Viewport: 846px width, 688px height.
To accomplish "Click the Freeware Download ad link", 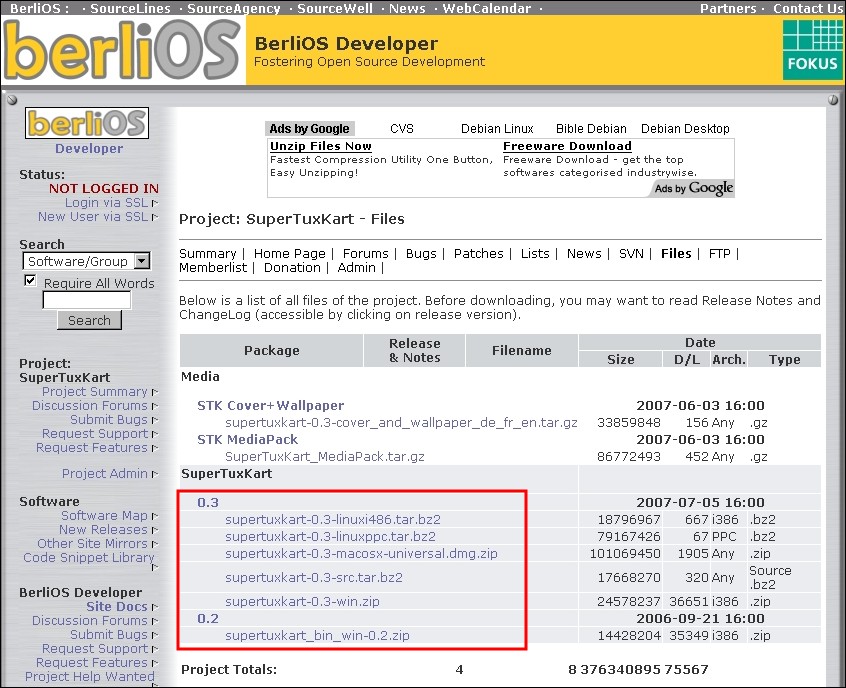I will (x=567, y=146).
